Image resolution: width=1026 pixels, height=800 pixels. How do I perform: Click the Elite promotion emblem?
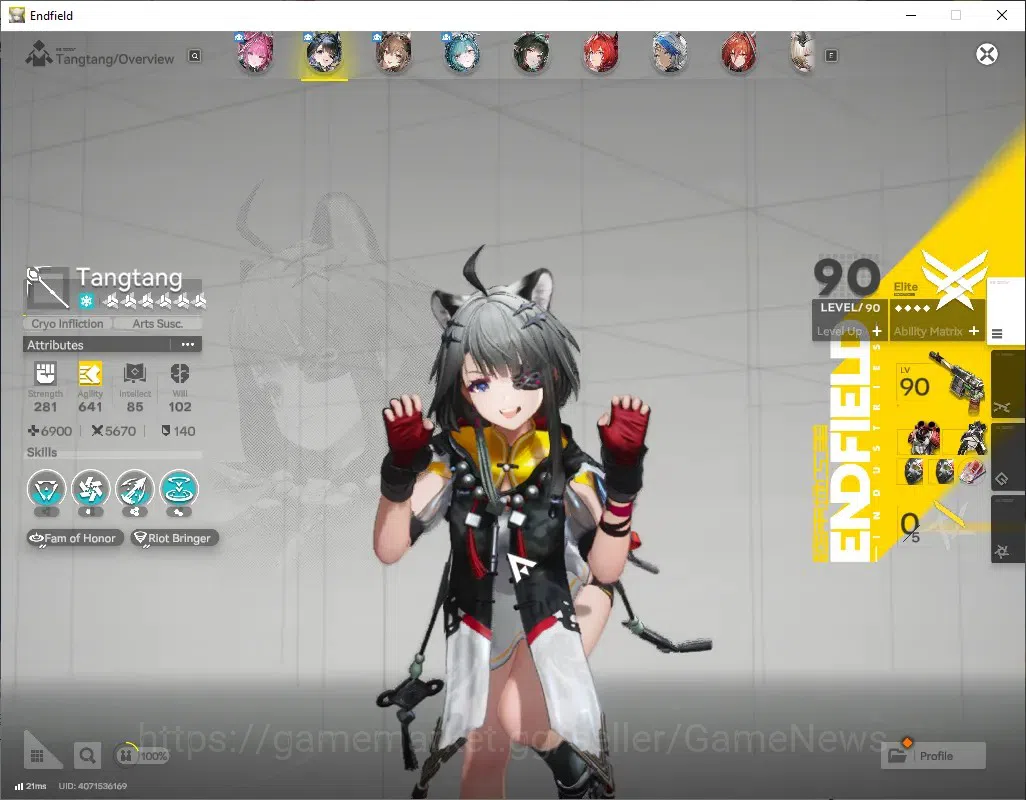tap(953, 281)
